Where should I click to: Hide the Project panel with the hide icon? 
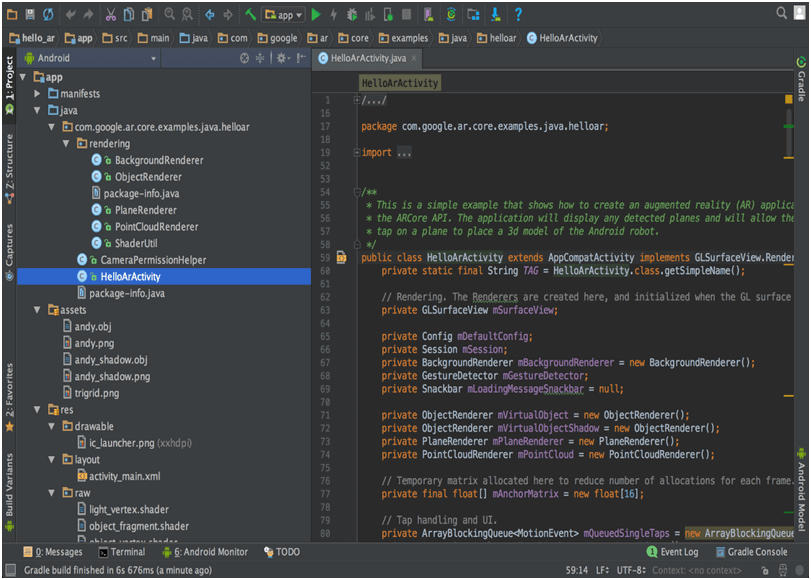click(301, 58)
